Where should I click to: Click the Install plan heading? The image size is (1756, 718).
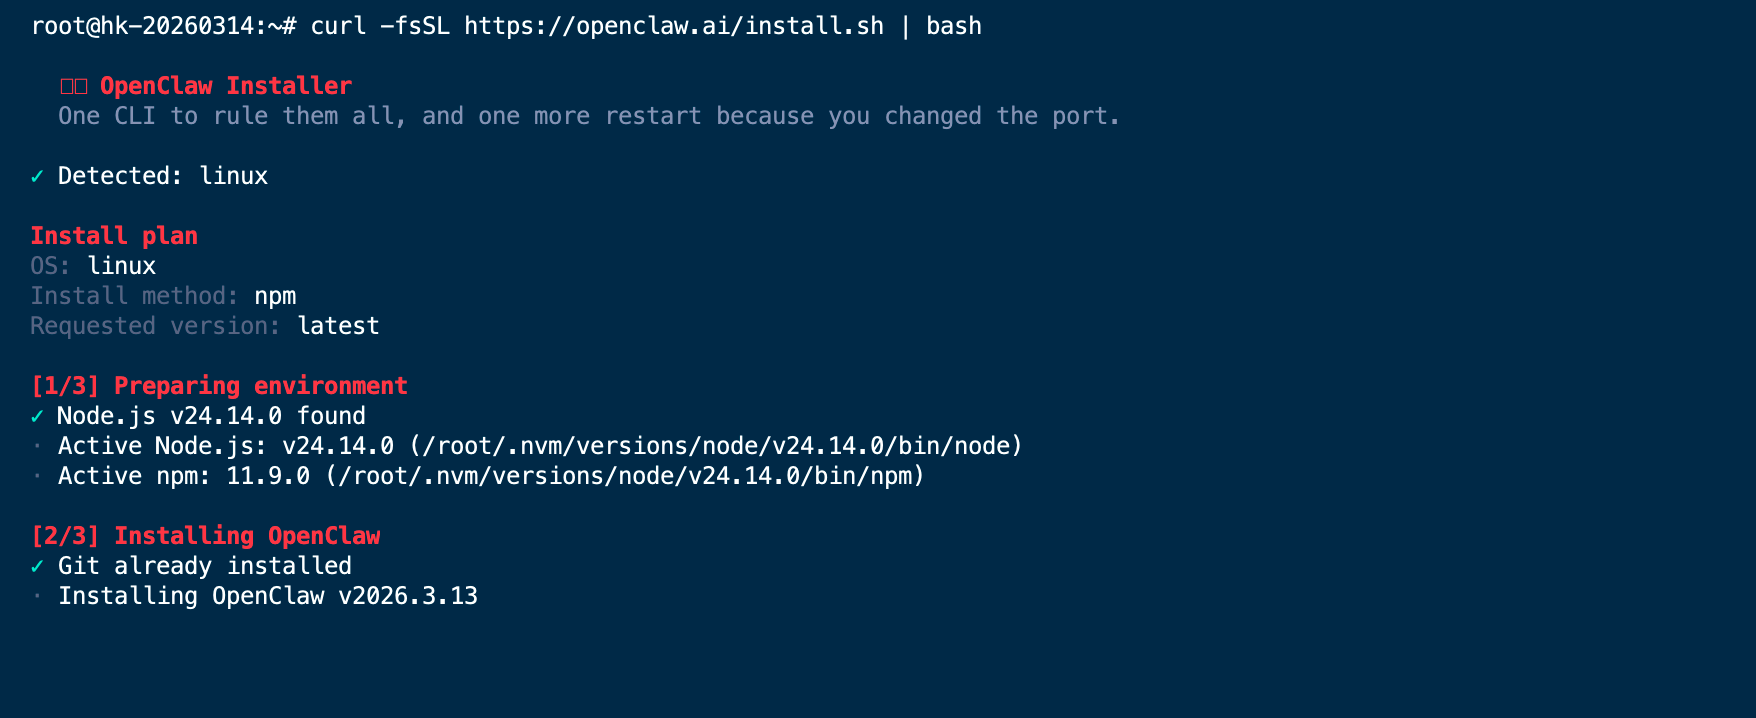click(114, 236)
